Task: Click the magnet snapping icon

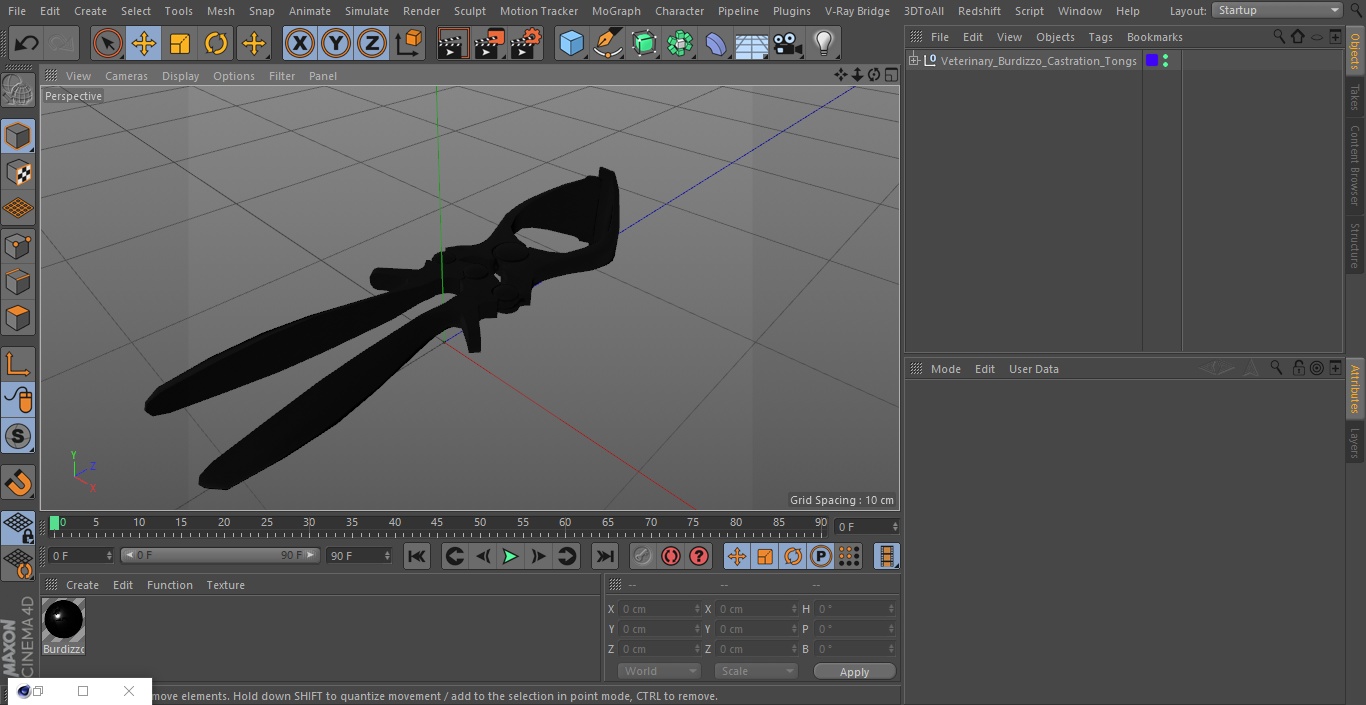Action: [x=18, y=482]
